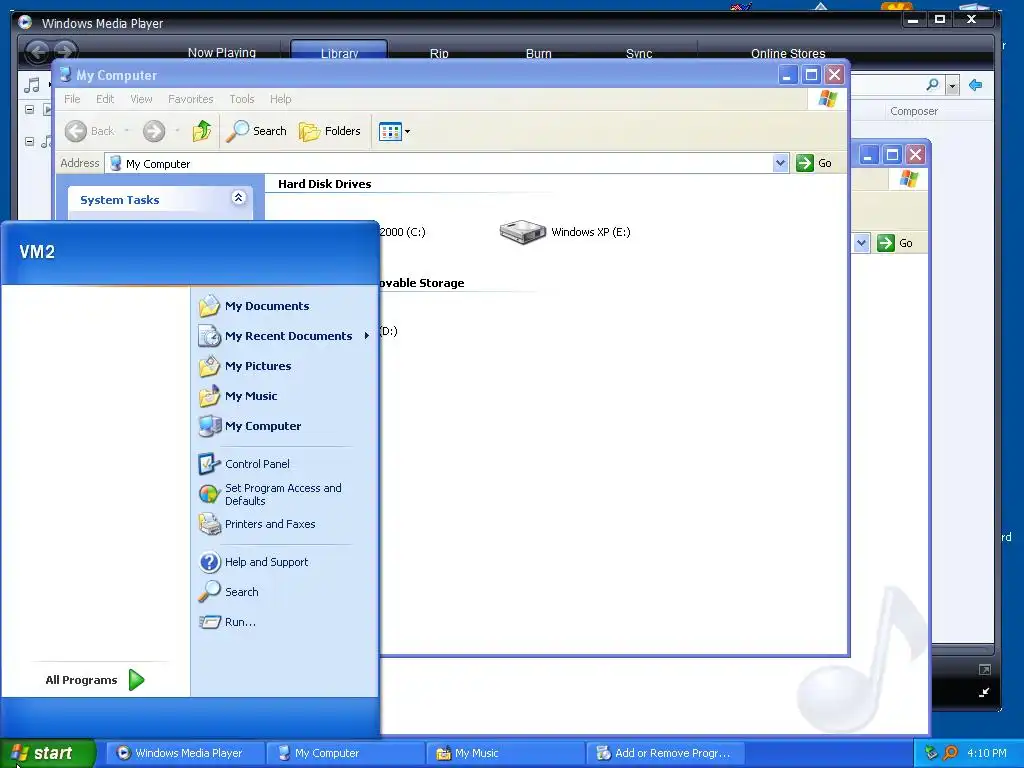Click the orange magnifier tray icon
This screenshot has width=1024, height=768.
[951, 753]
